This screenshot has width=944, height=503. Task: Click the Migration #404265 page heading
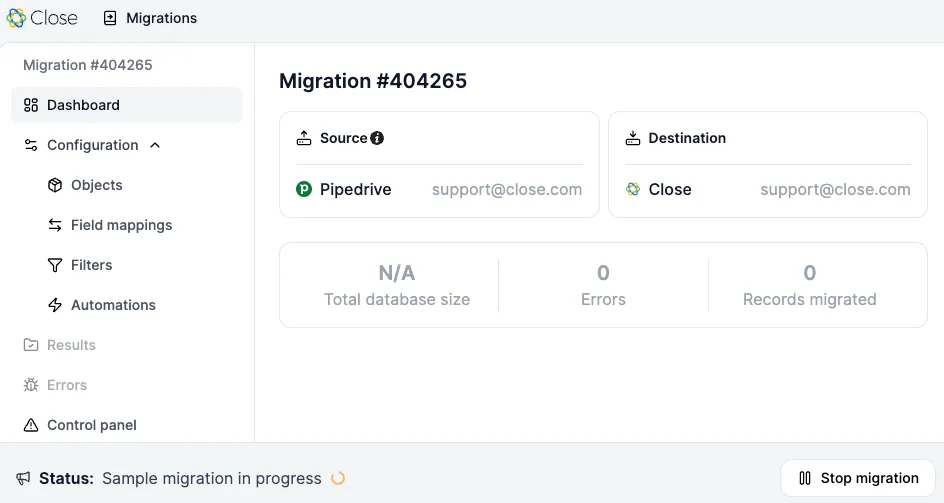[x=373, y=81]
